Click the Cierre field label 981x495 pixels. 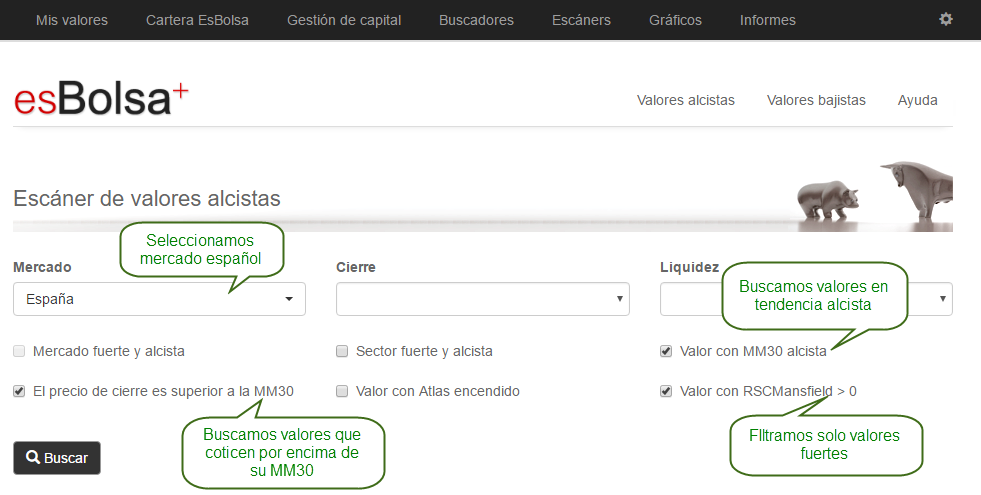pyautogui.click(x=356, y=267)
